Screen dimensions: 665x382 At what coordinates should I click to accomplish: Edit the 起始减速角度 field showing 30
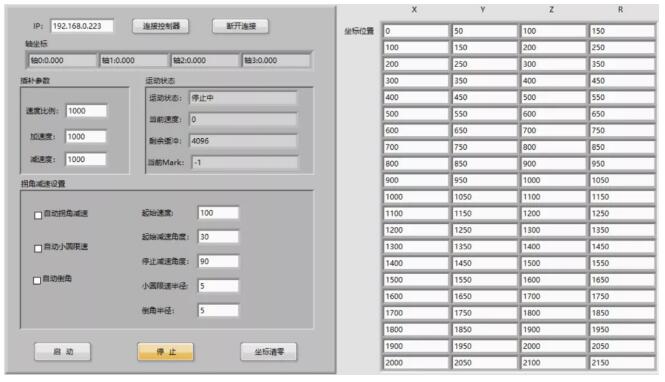(x=218, y=237)
